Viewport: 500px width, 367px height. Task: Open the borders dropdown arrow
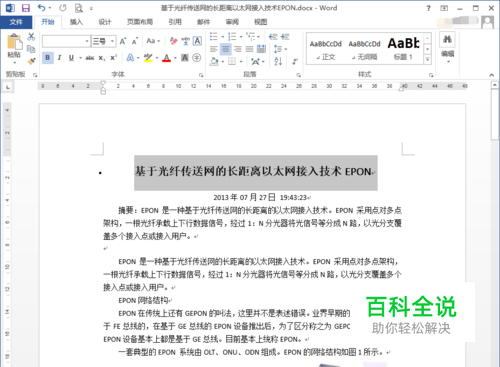(x=241, y=61)
